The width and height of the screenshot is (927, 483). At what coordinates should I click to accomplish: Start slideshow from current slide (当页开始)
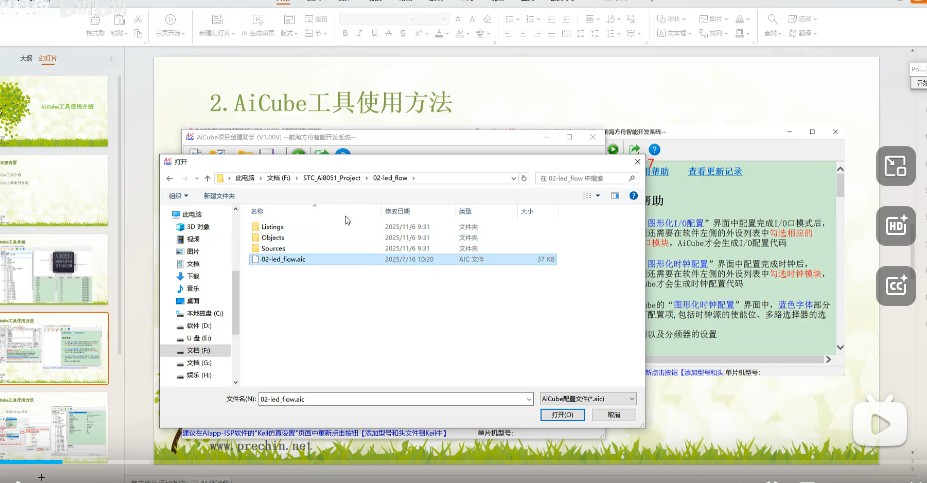click(170, 26)
